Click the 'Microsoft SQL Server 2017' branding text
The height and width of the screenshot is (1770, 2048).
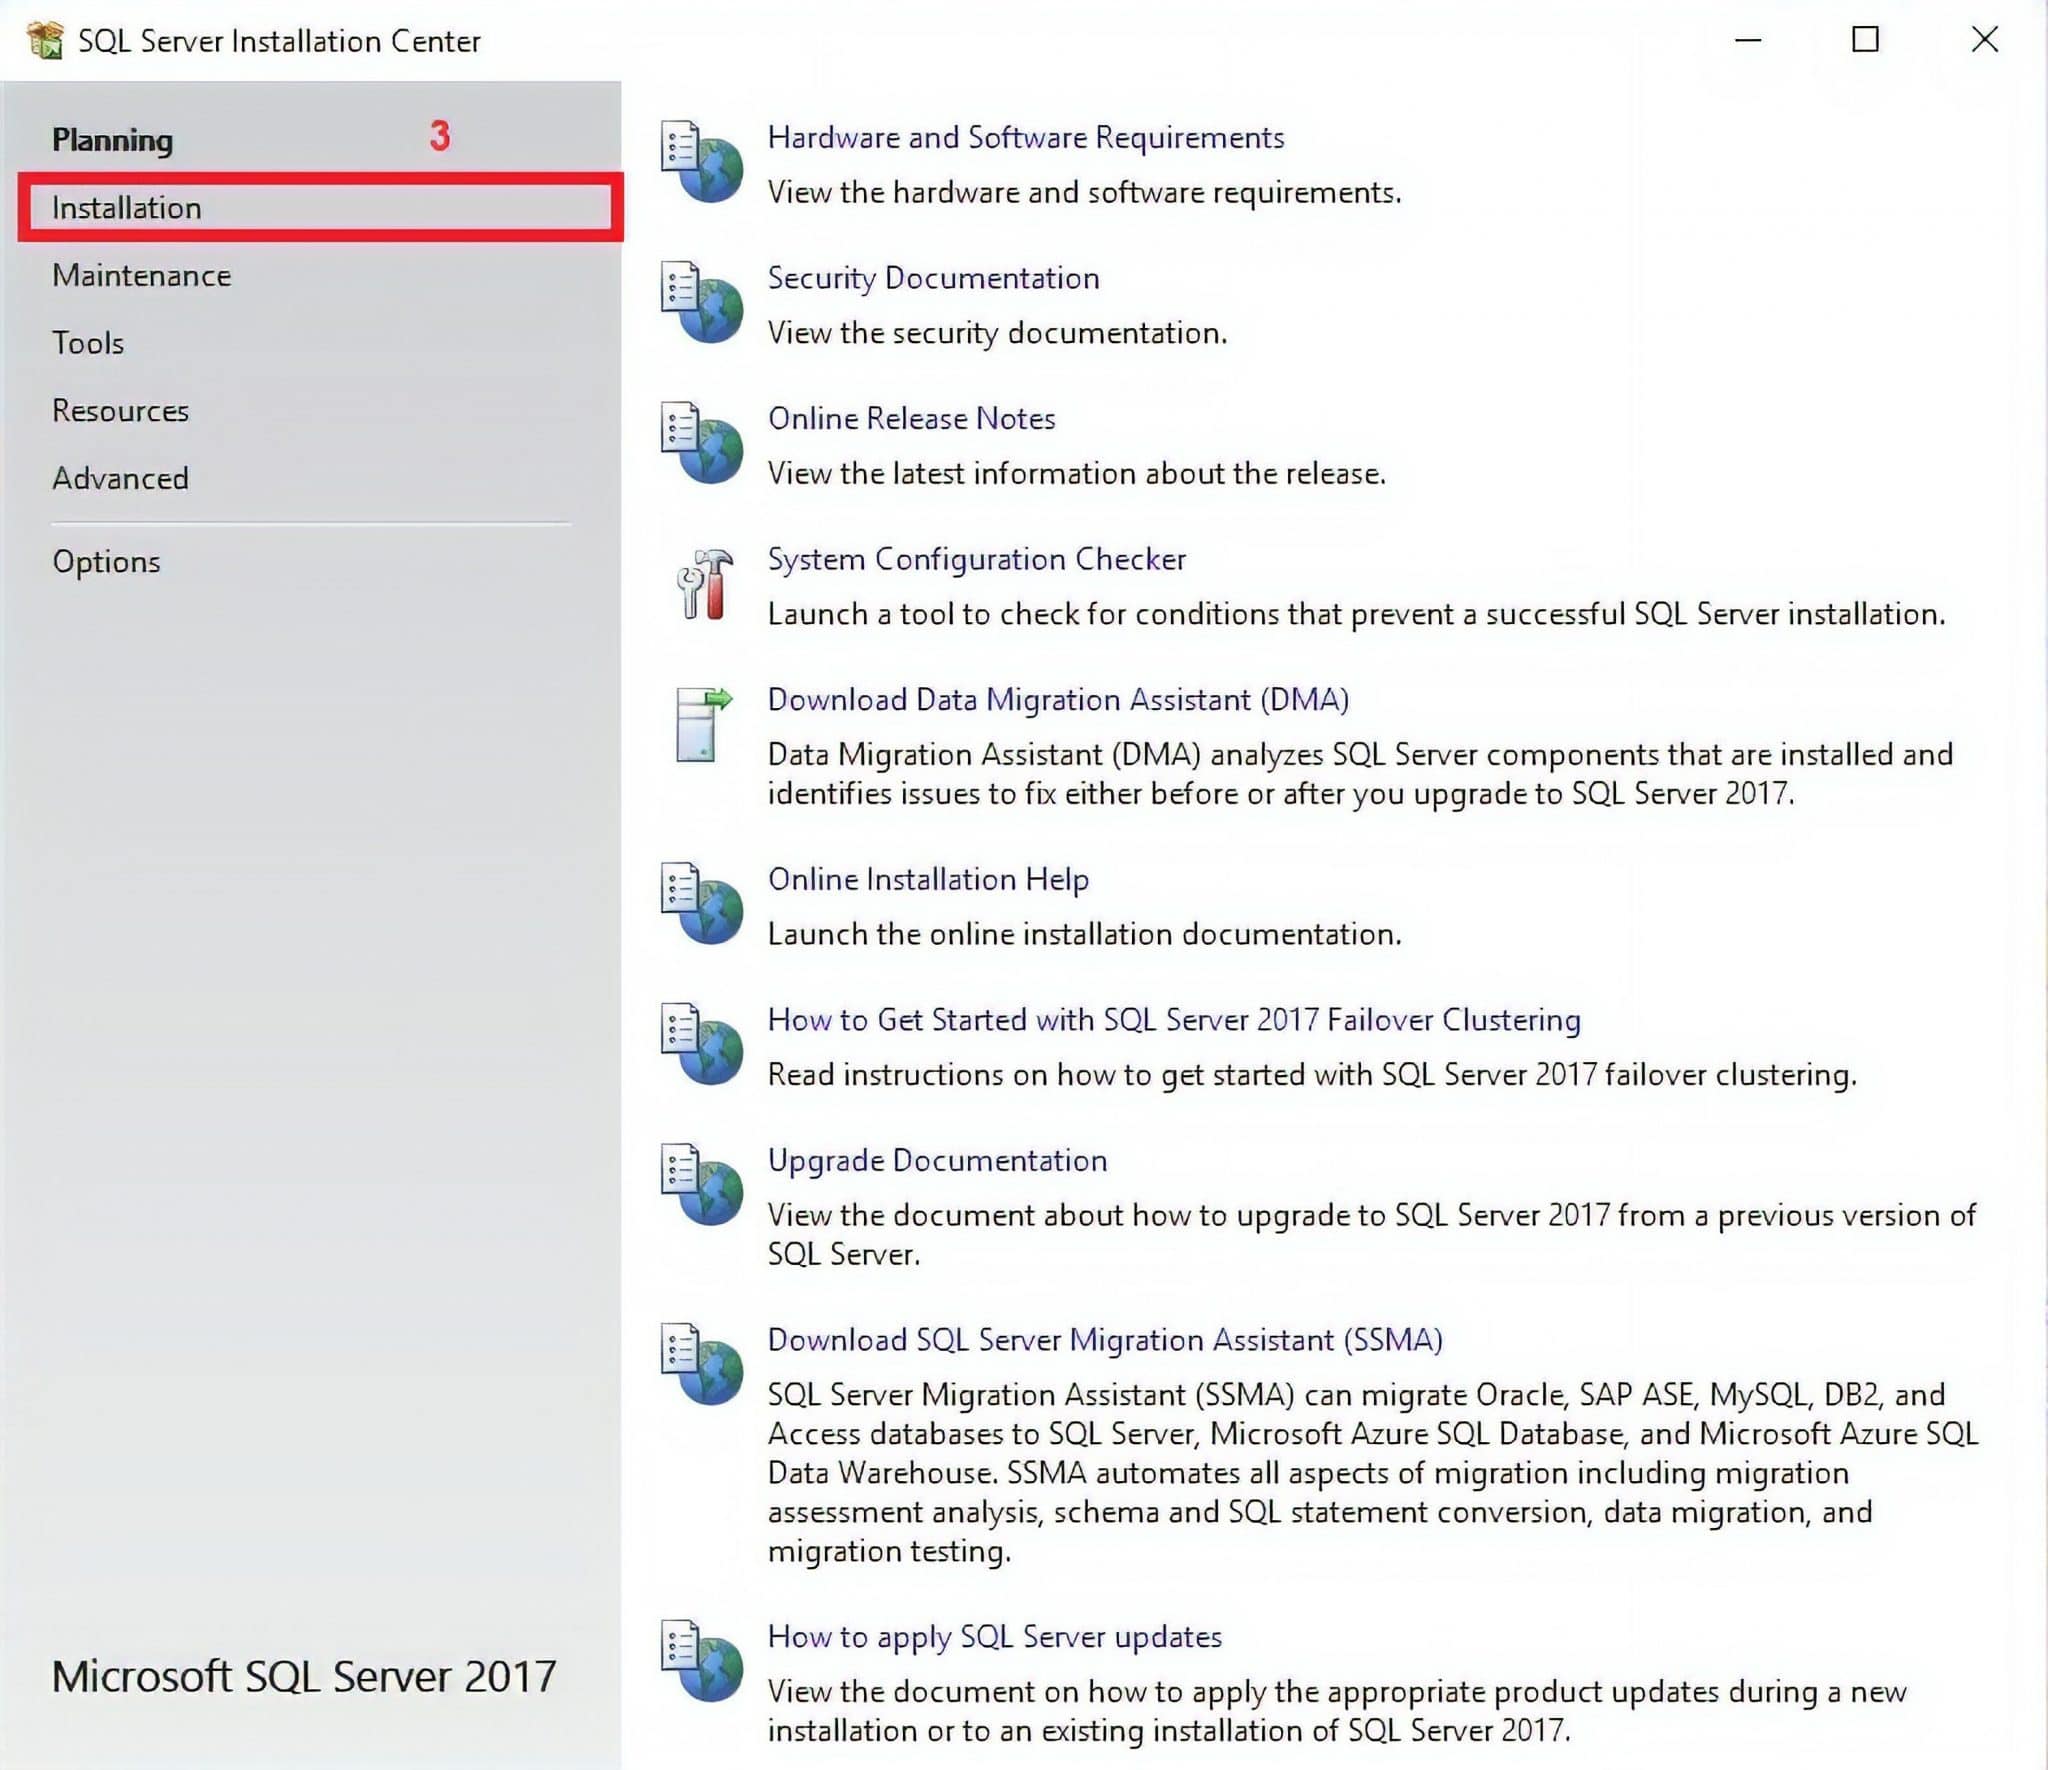303,1677
